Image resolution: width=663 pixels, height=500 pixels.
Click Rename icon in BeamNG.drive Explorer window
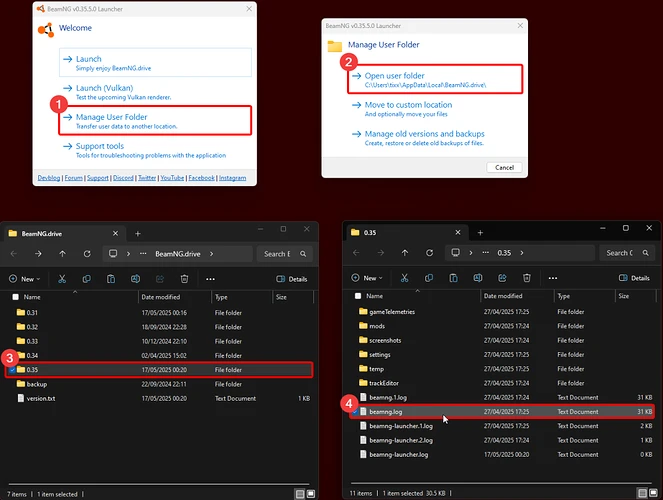click(x=135, y=279)
